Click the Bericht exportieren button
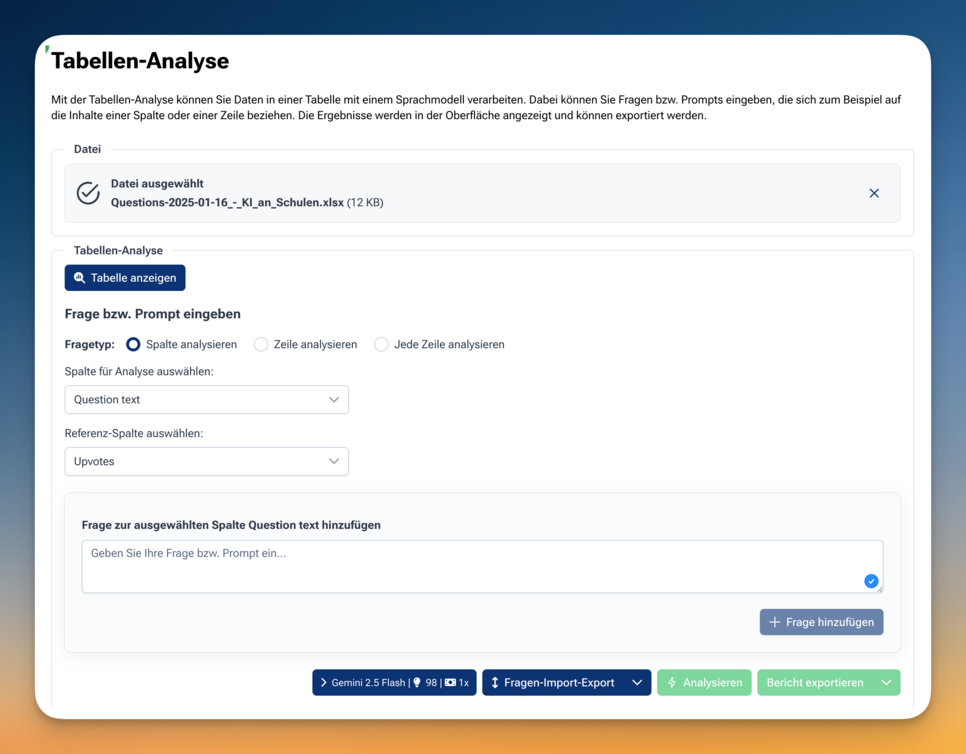The width and height of the screenshot is (966, 754). (814, 683)
